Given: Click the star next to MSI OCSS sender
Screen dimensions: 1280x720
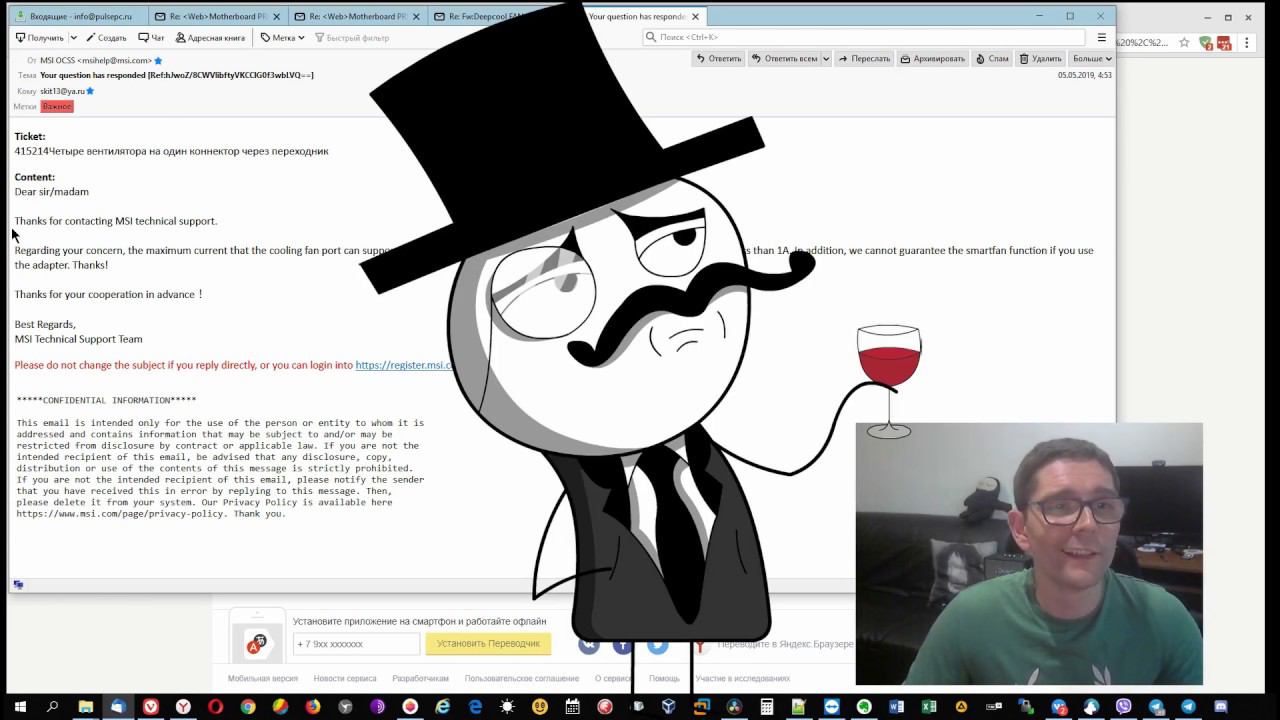Looking at the screenshot, I should coord(158,61).
